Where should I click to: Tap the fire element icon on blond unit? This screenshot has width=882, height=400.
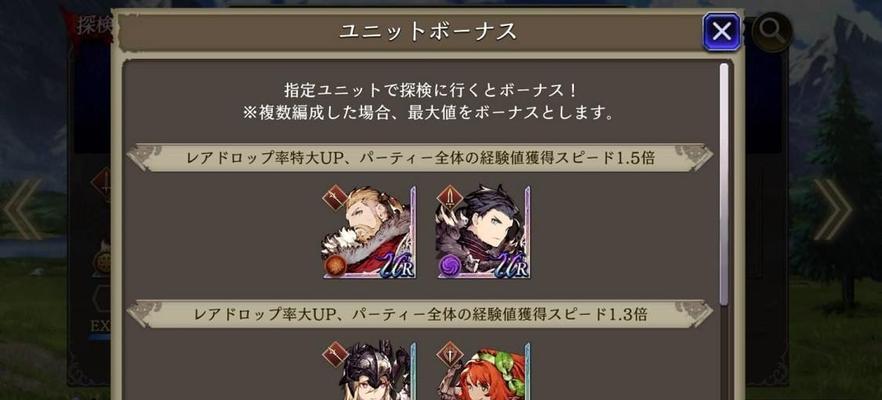click(x=335, y=266)
